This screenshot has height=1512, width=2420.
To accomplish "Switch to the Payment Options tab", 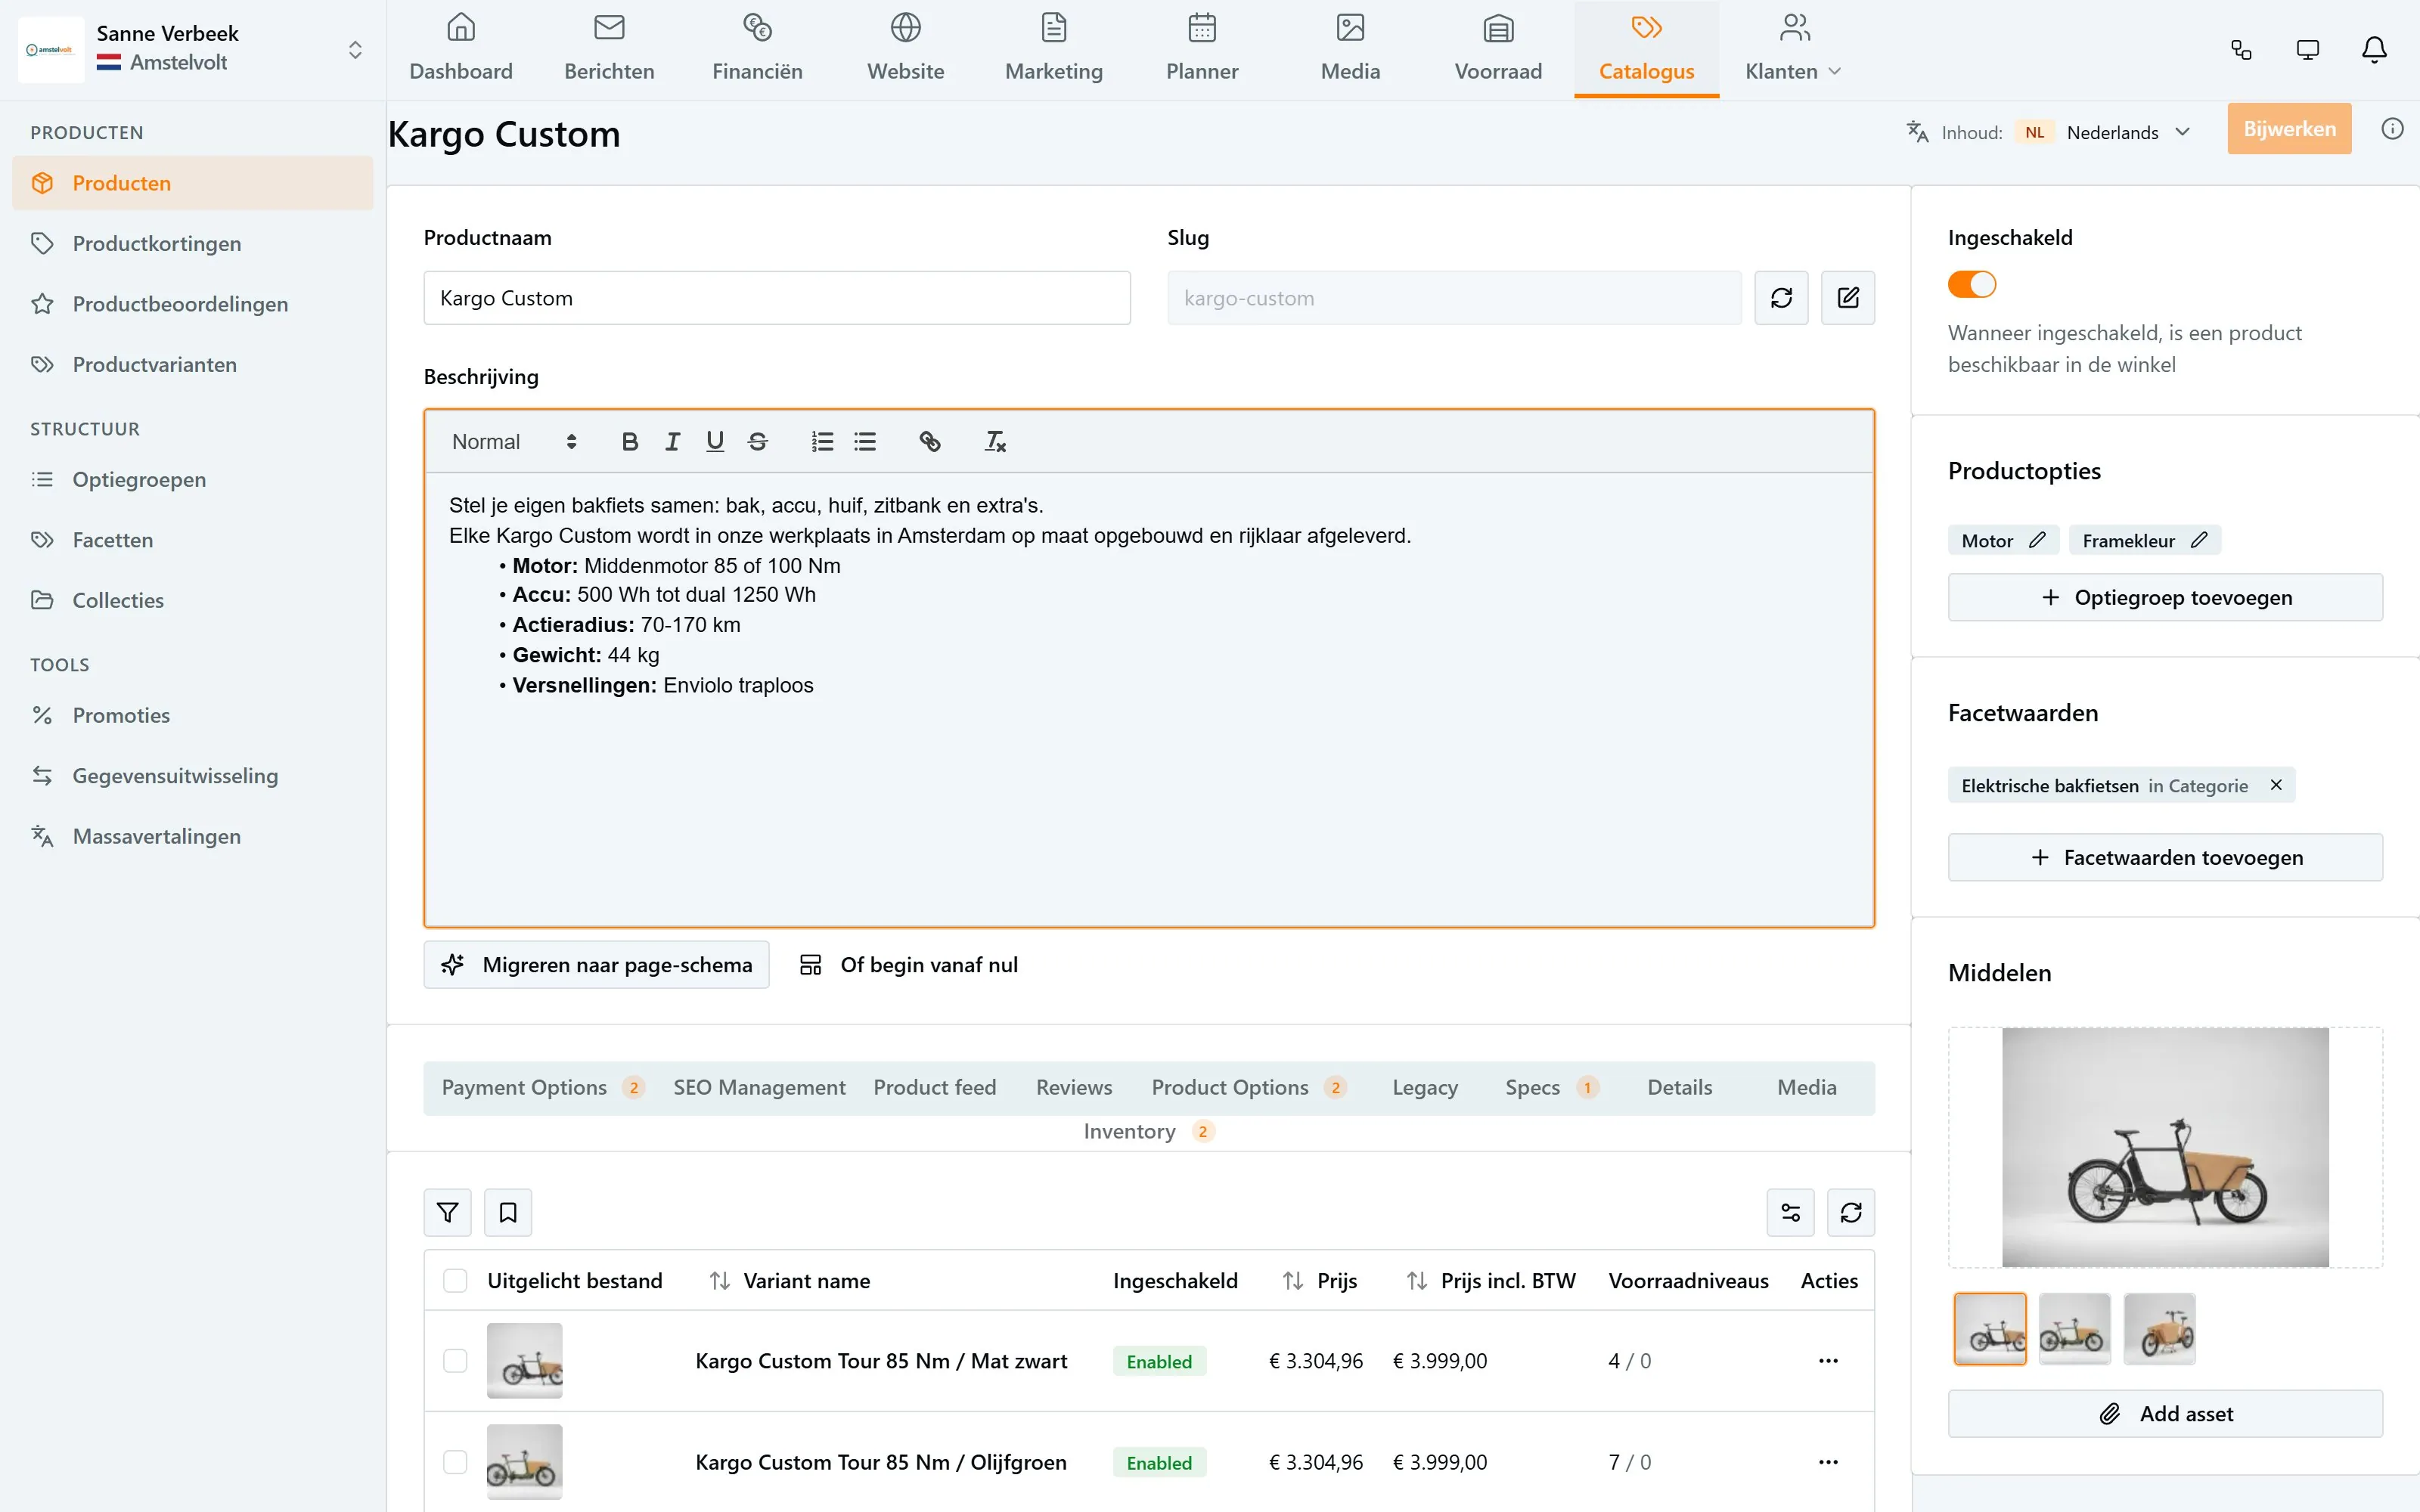I will [543, 1087].
